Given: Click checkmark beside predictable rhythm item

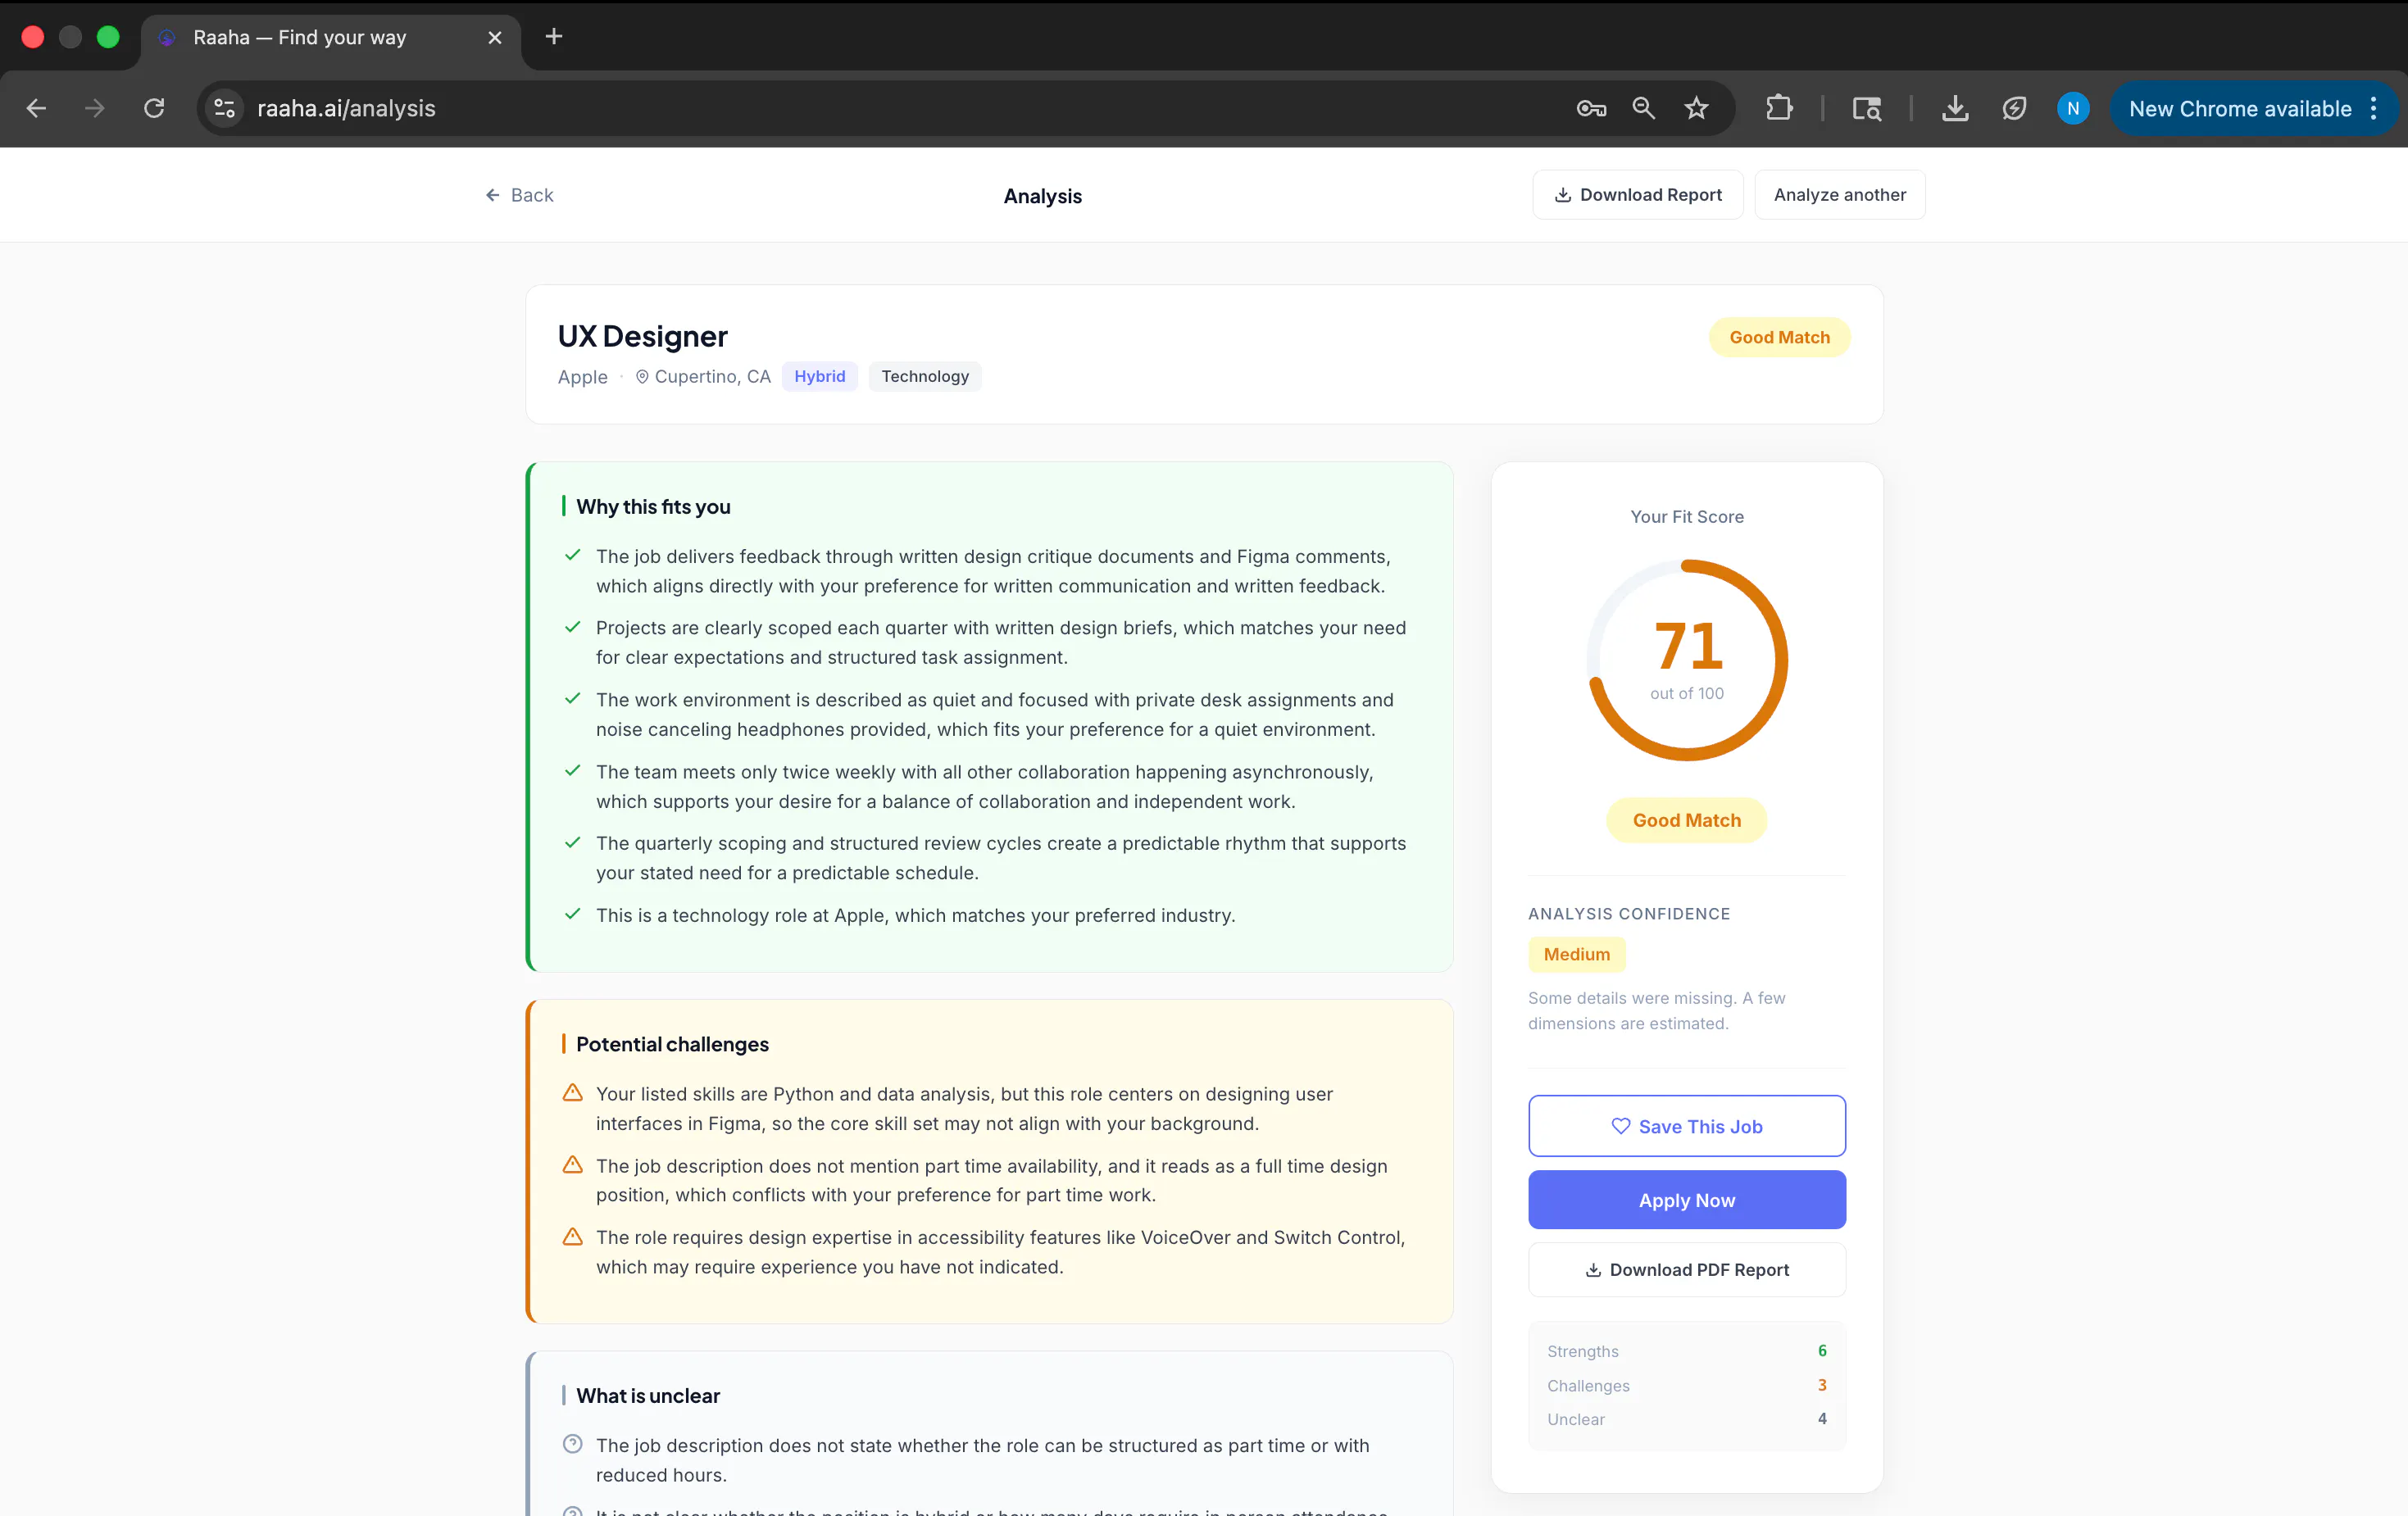Looking at the screenshot, I should (x=573, y=843).
